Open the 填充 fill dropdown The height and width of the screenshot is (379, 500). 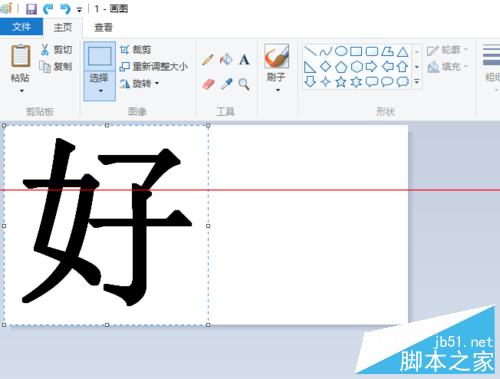448,67
